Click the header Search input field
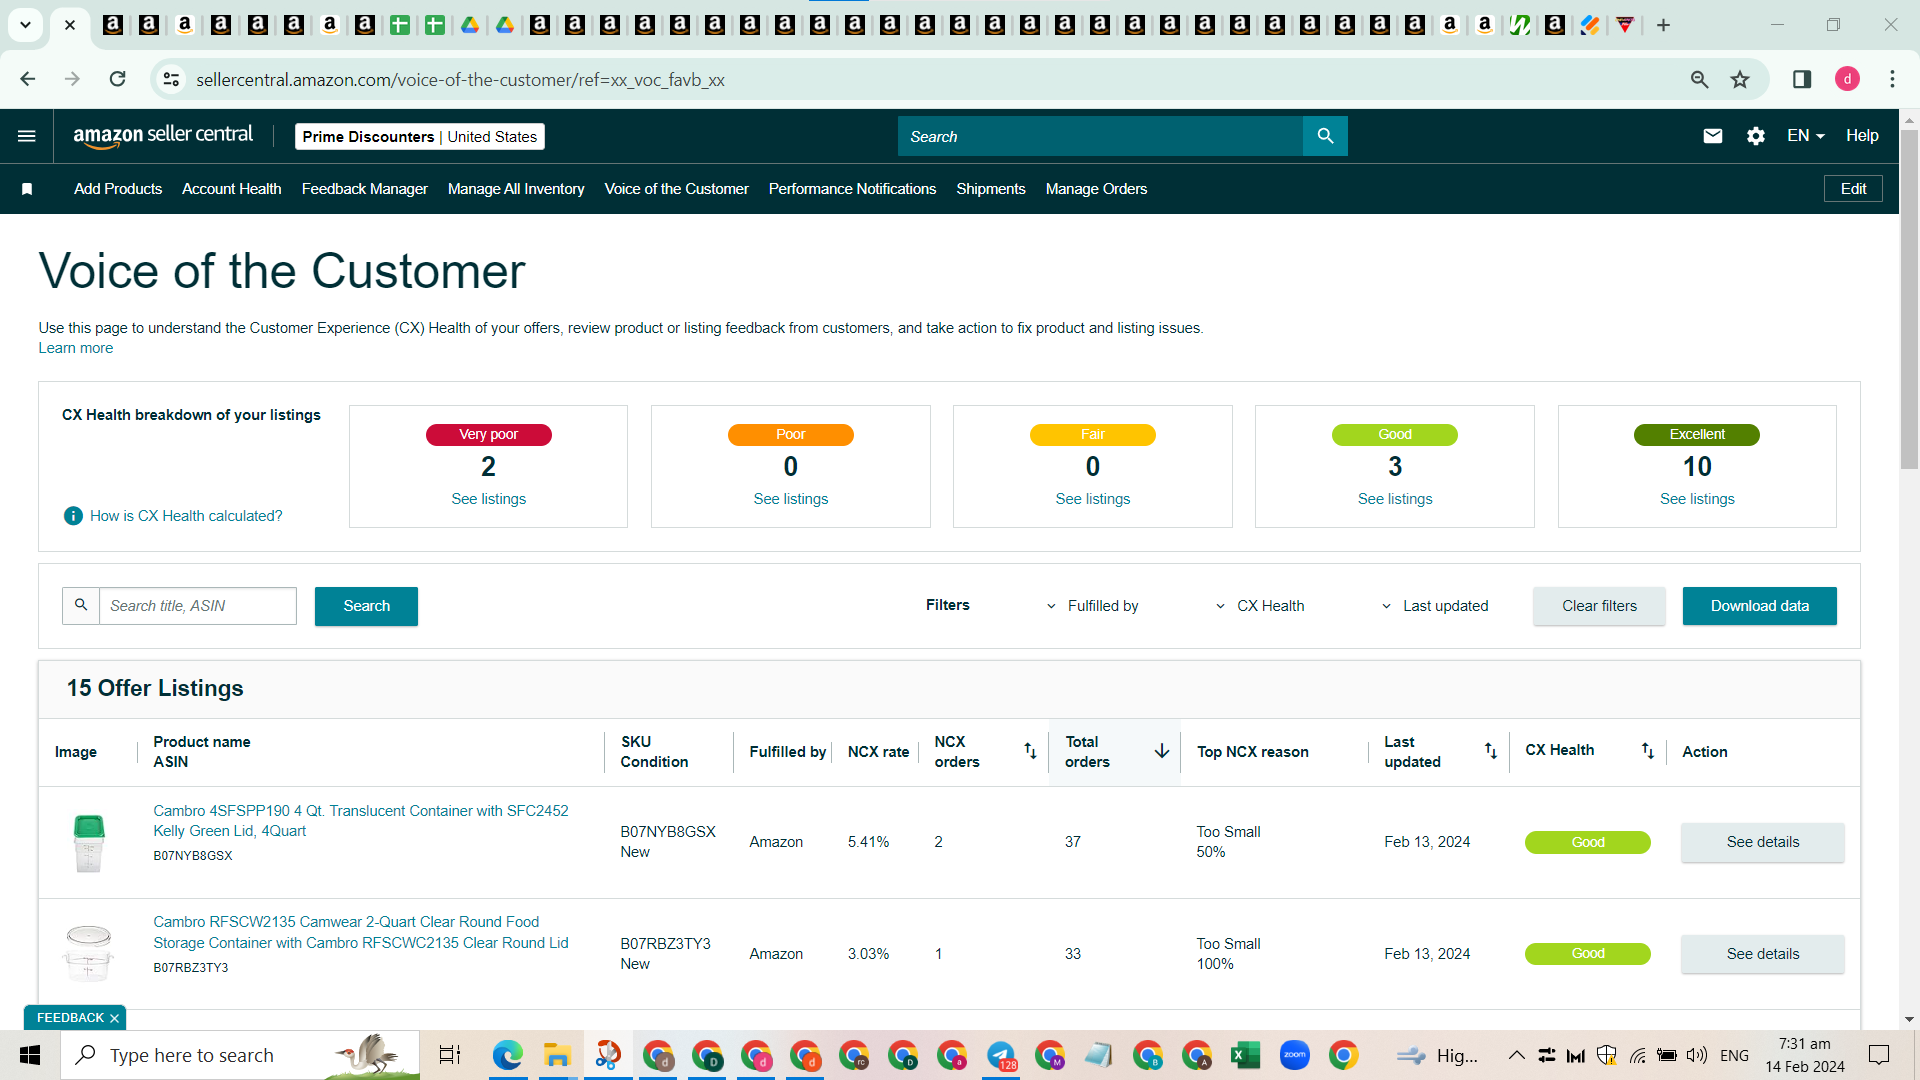The height and width of the screenshot is (1080, 1920). tap(1100, 136)
